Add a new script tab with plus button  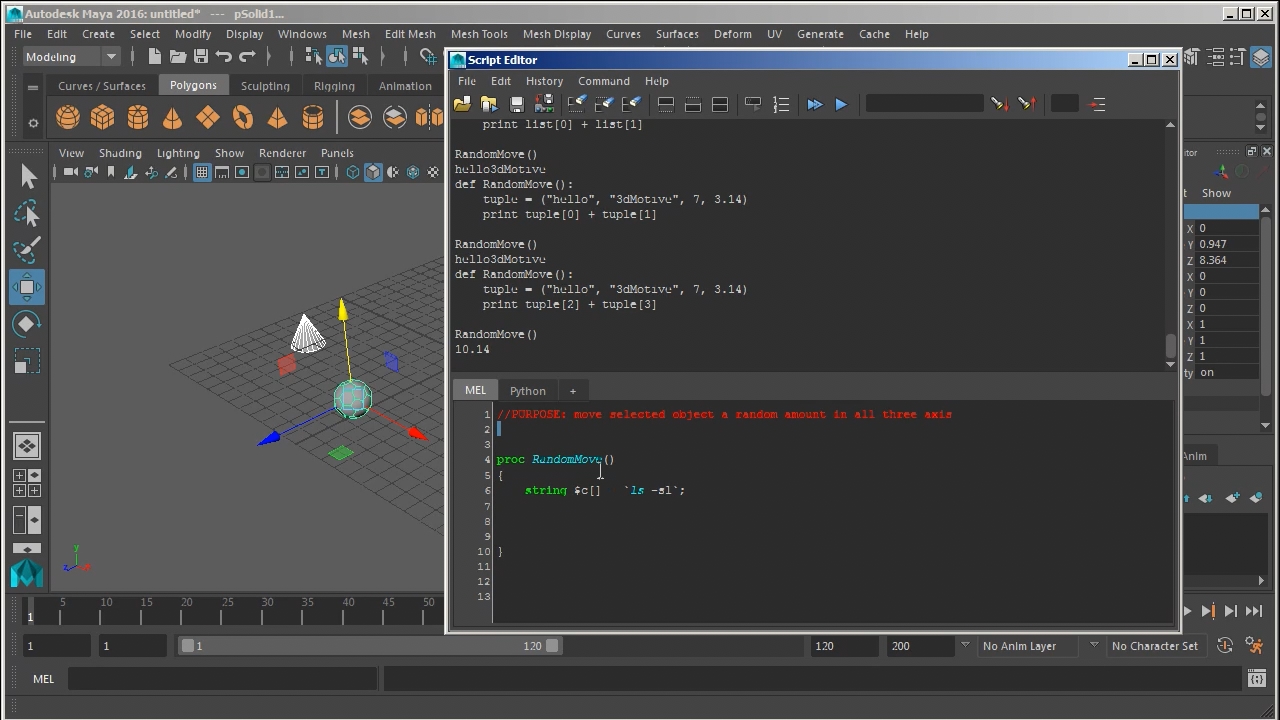pyautogui.click(x=573, y=391)
